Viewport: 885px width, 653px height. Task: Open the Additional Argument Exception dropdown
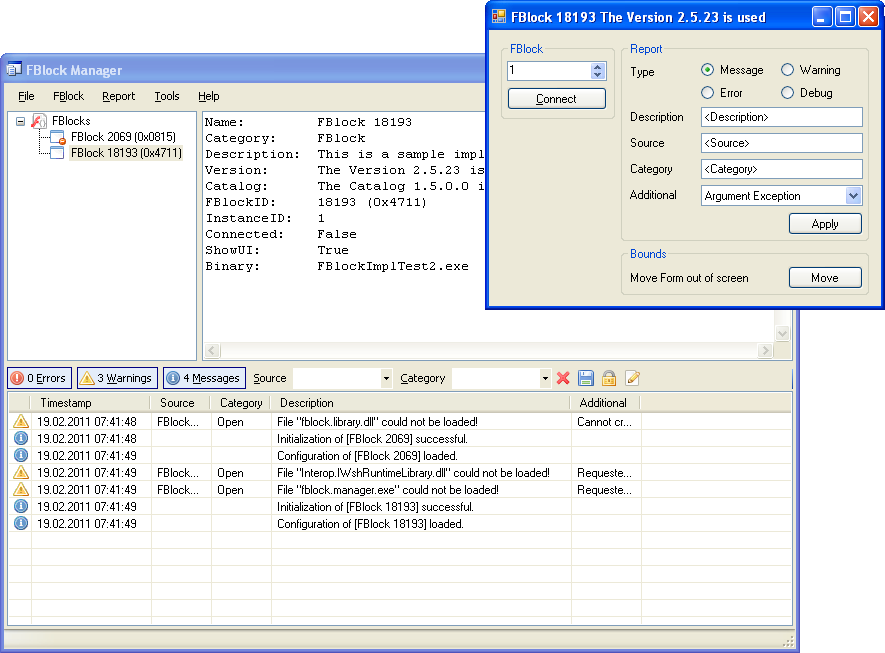pyautogui.click(x=853, y=196)
